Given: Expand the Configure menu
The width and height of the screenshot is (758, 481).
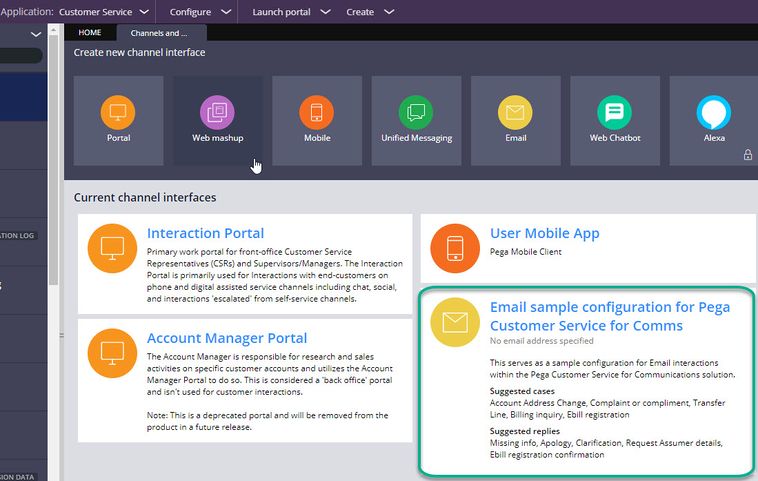Looking at the screenshot, I should point(200,12).
